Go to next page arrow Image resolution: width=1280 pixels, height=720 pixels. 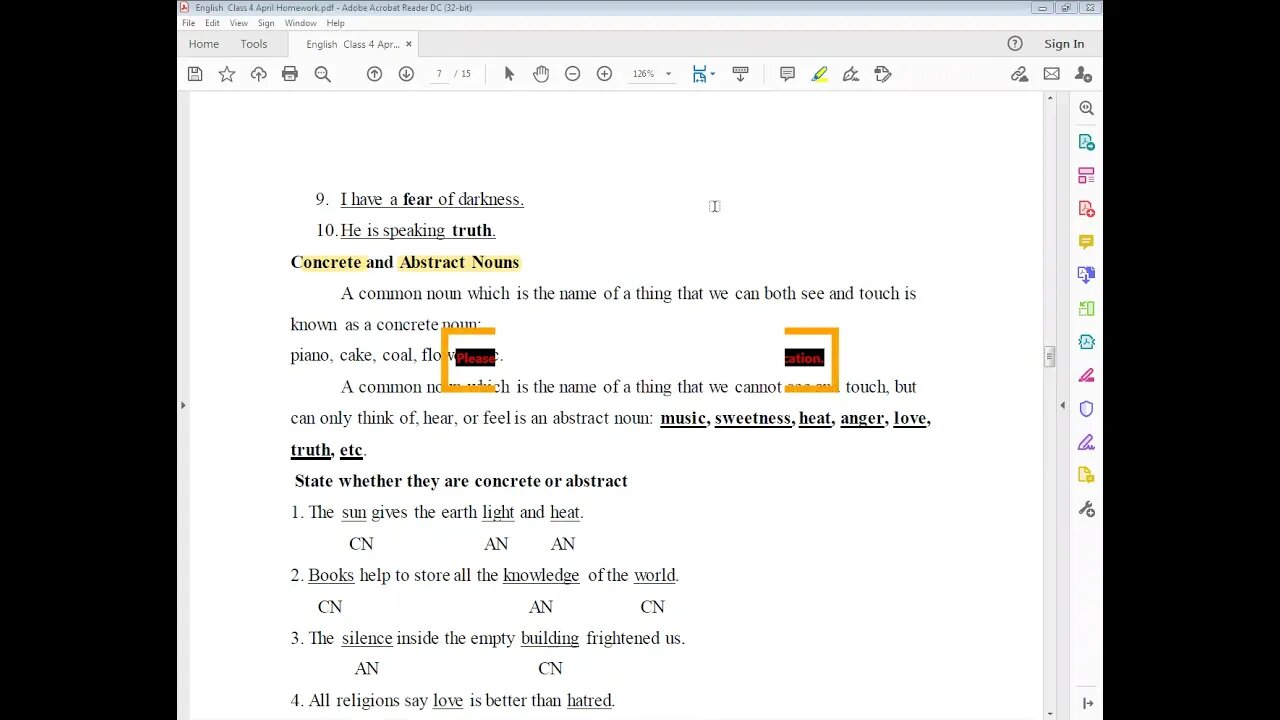pos(406,74)
